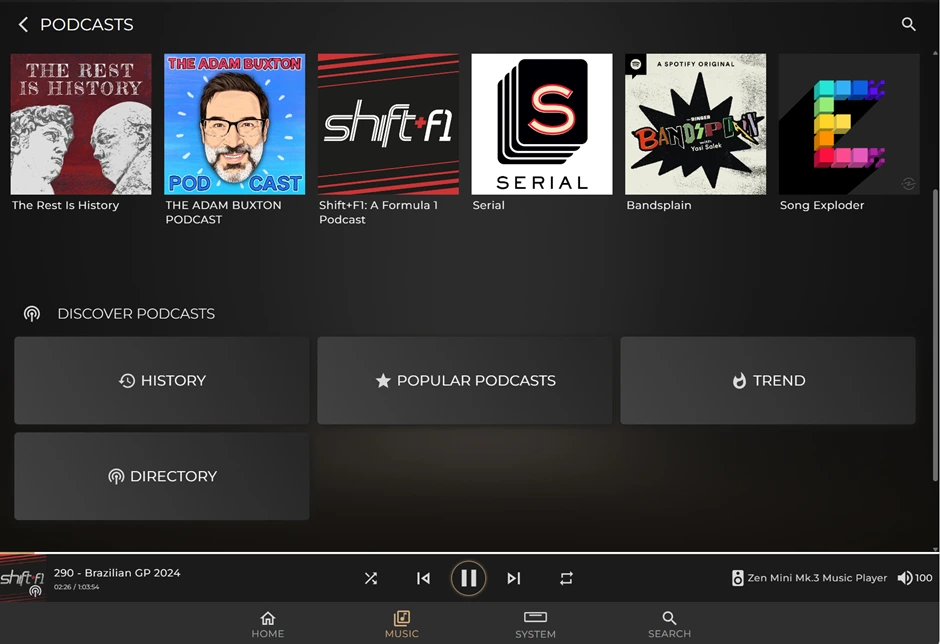Open search with the top-right magnifier icon

[908, 25]
